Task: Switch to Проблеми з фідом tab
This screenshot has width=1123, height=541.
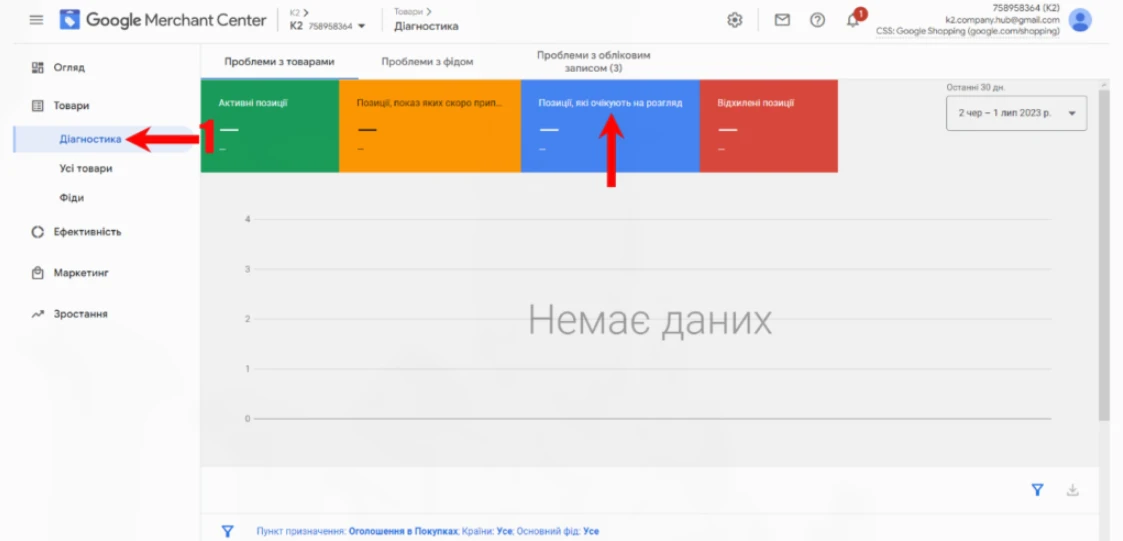Action: pyautogui.click(x=427, y=61)
